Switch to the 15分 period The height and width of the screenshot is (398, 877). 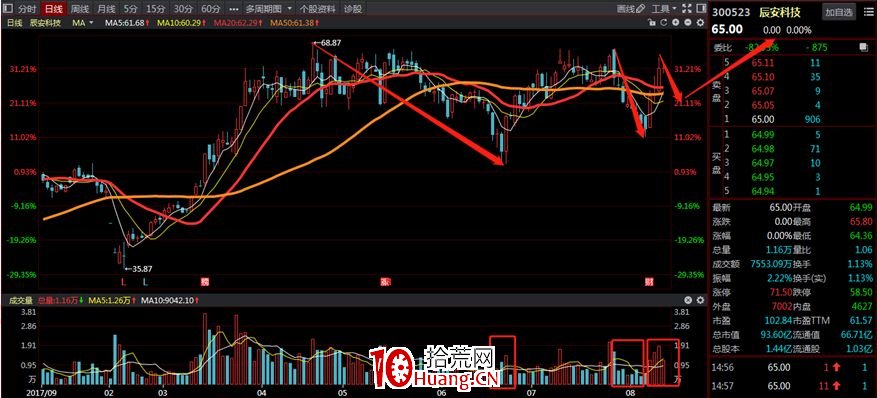(x=155, y=9)
